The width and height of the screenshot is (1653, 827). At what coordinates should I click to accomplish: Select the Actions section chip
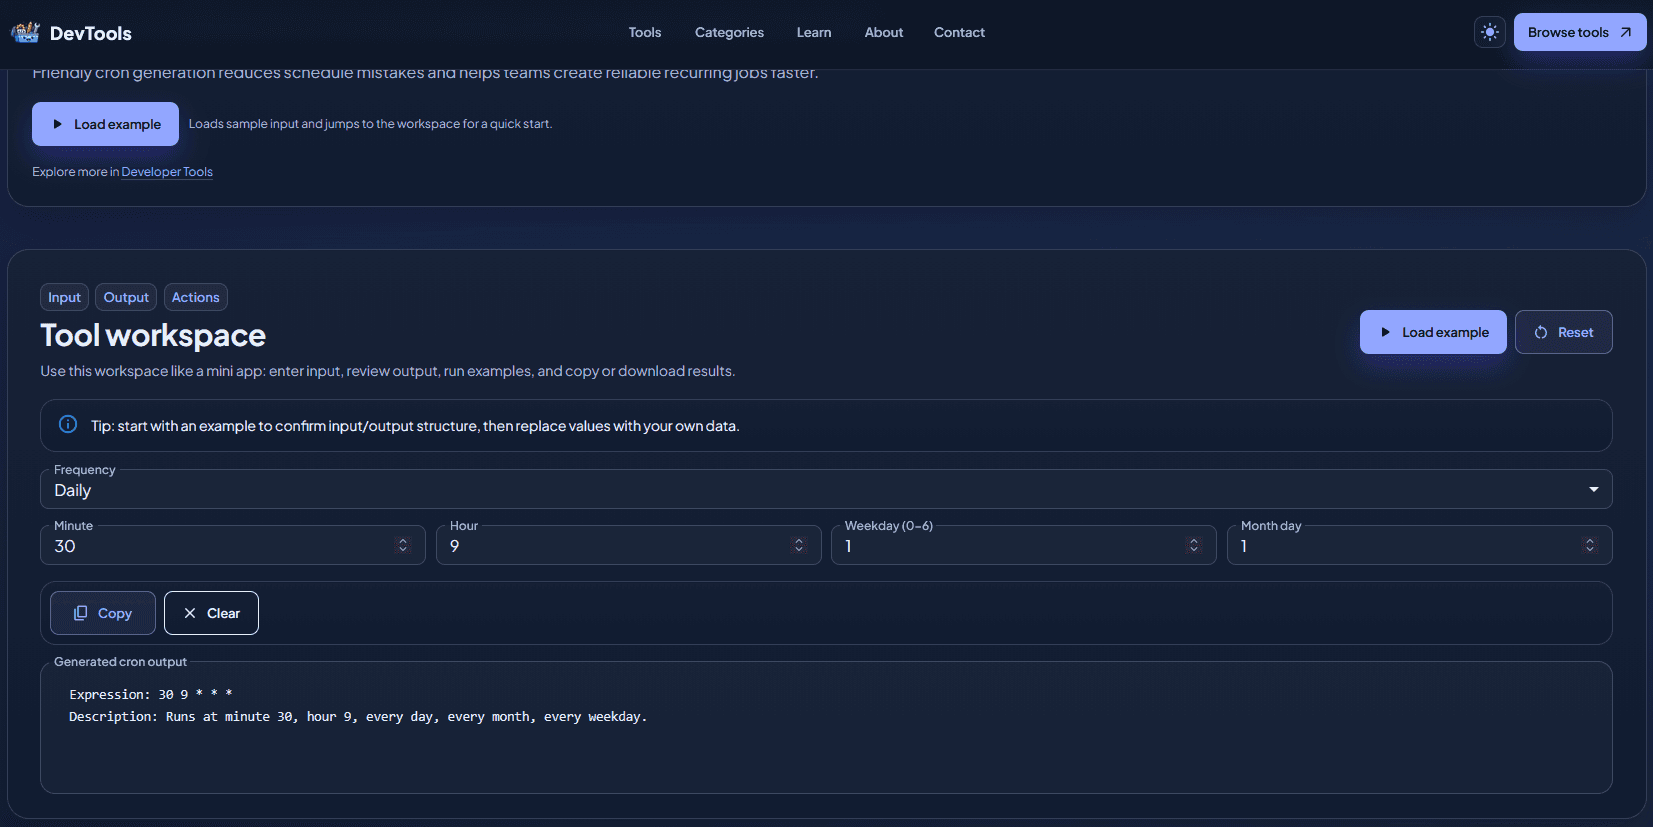[x=195, y=298]
